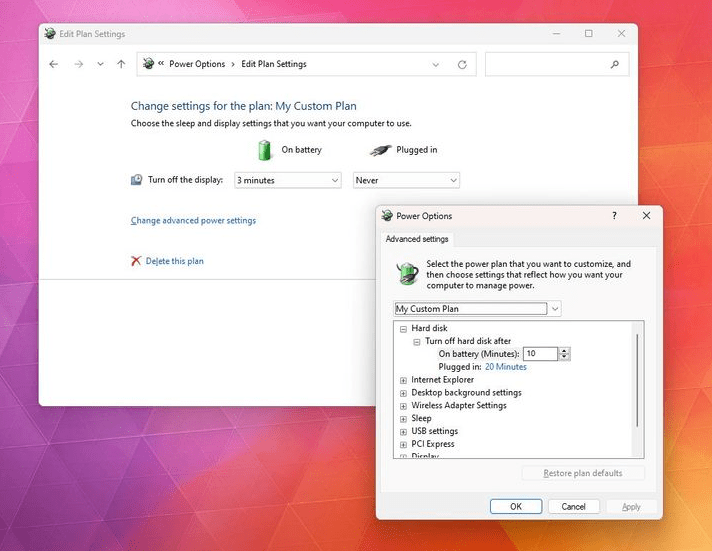Select Wireless Adapter Settings label
The image size is (712, 551).
click(459, 405)
